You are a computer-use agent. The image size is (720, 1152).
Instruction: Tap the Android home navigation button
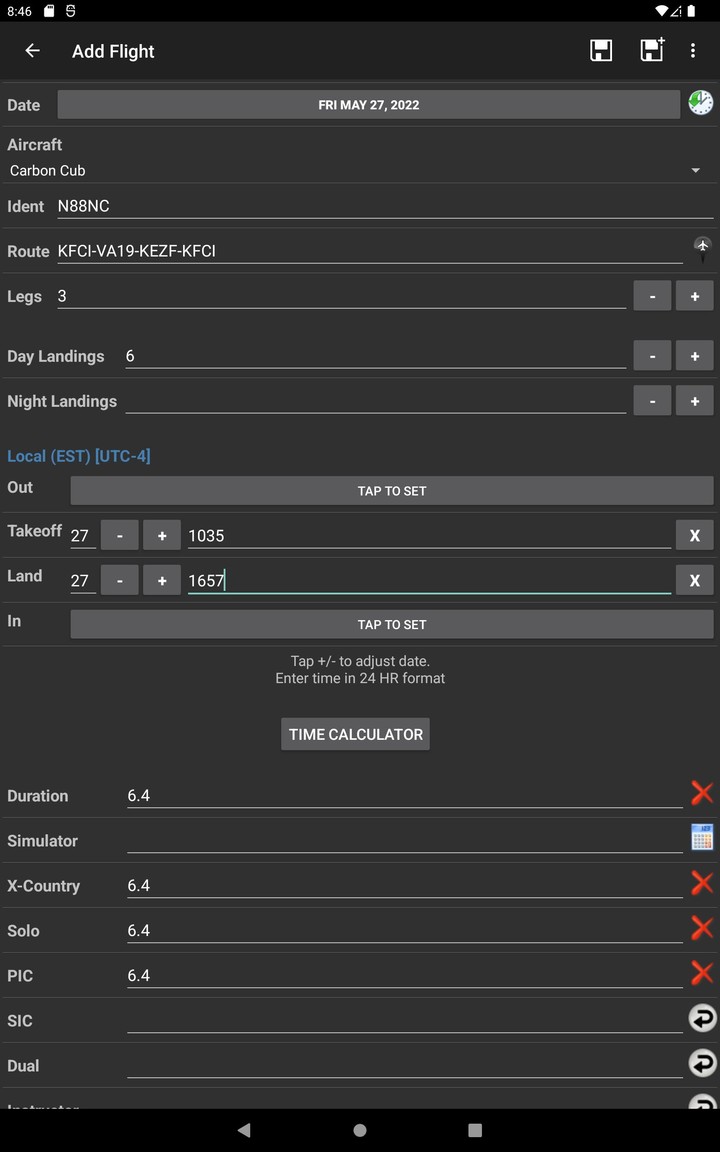point(360,1130)
